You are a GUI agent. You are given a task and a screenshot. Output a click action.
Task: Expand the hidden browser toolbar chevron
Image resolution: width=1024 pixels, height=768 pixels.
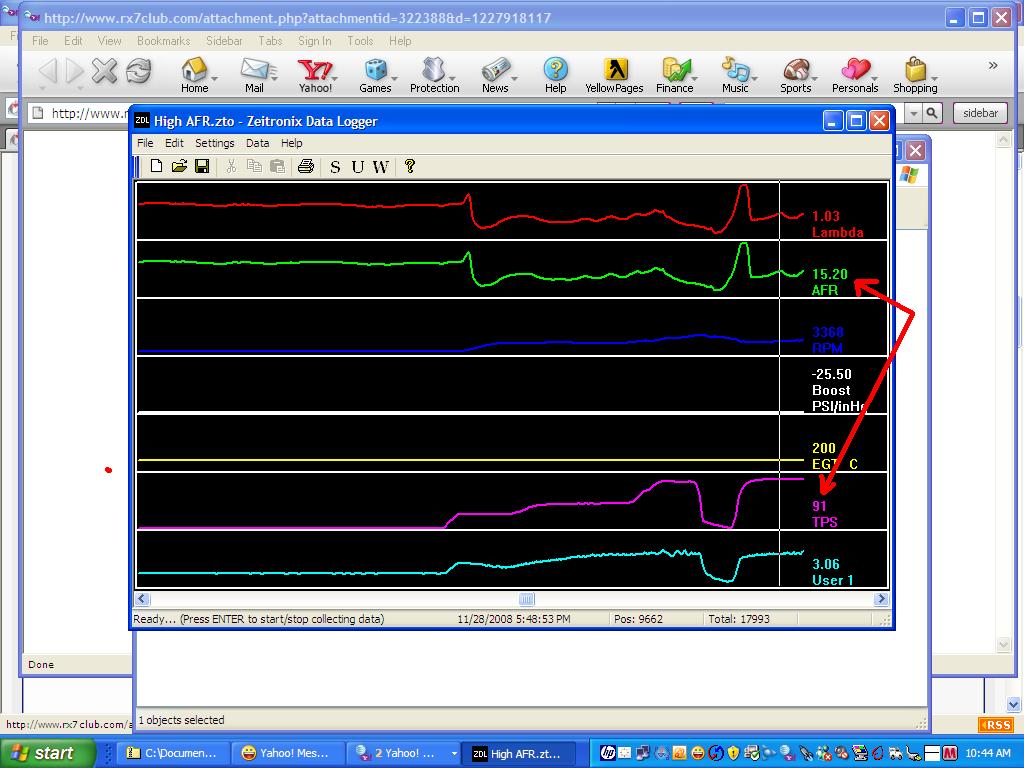(x=993, y=65)
